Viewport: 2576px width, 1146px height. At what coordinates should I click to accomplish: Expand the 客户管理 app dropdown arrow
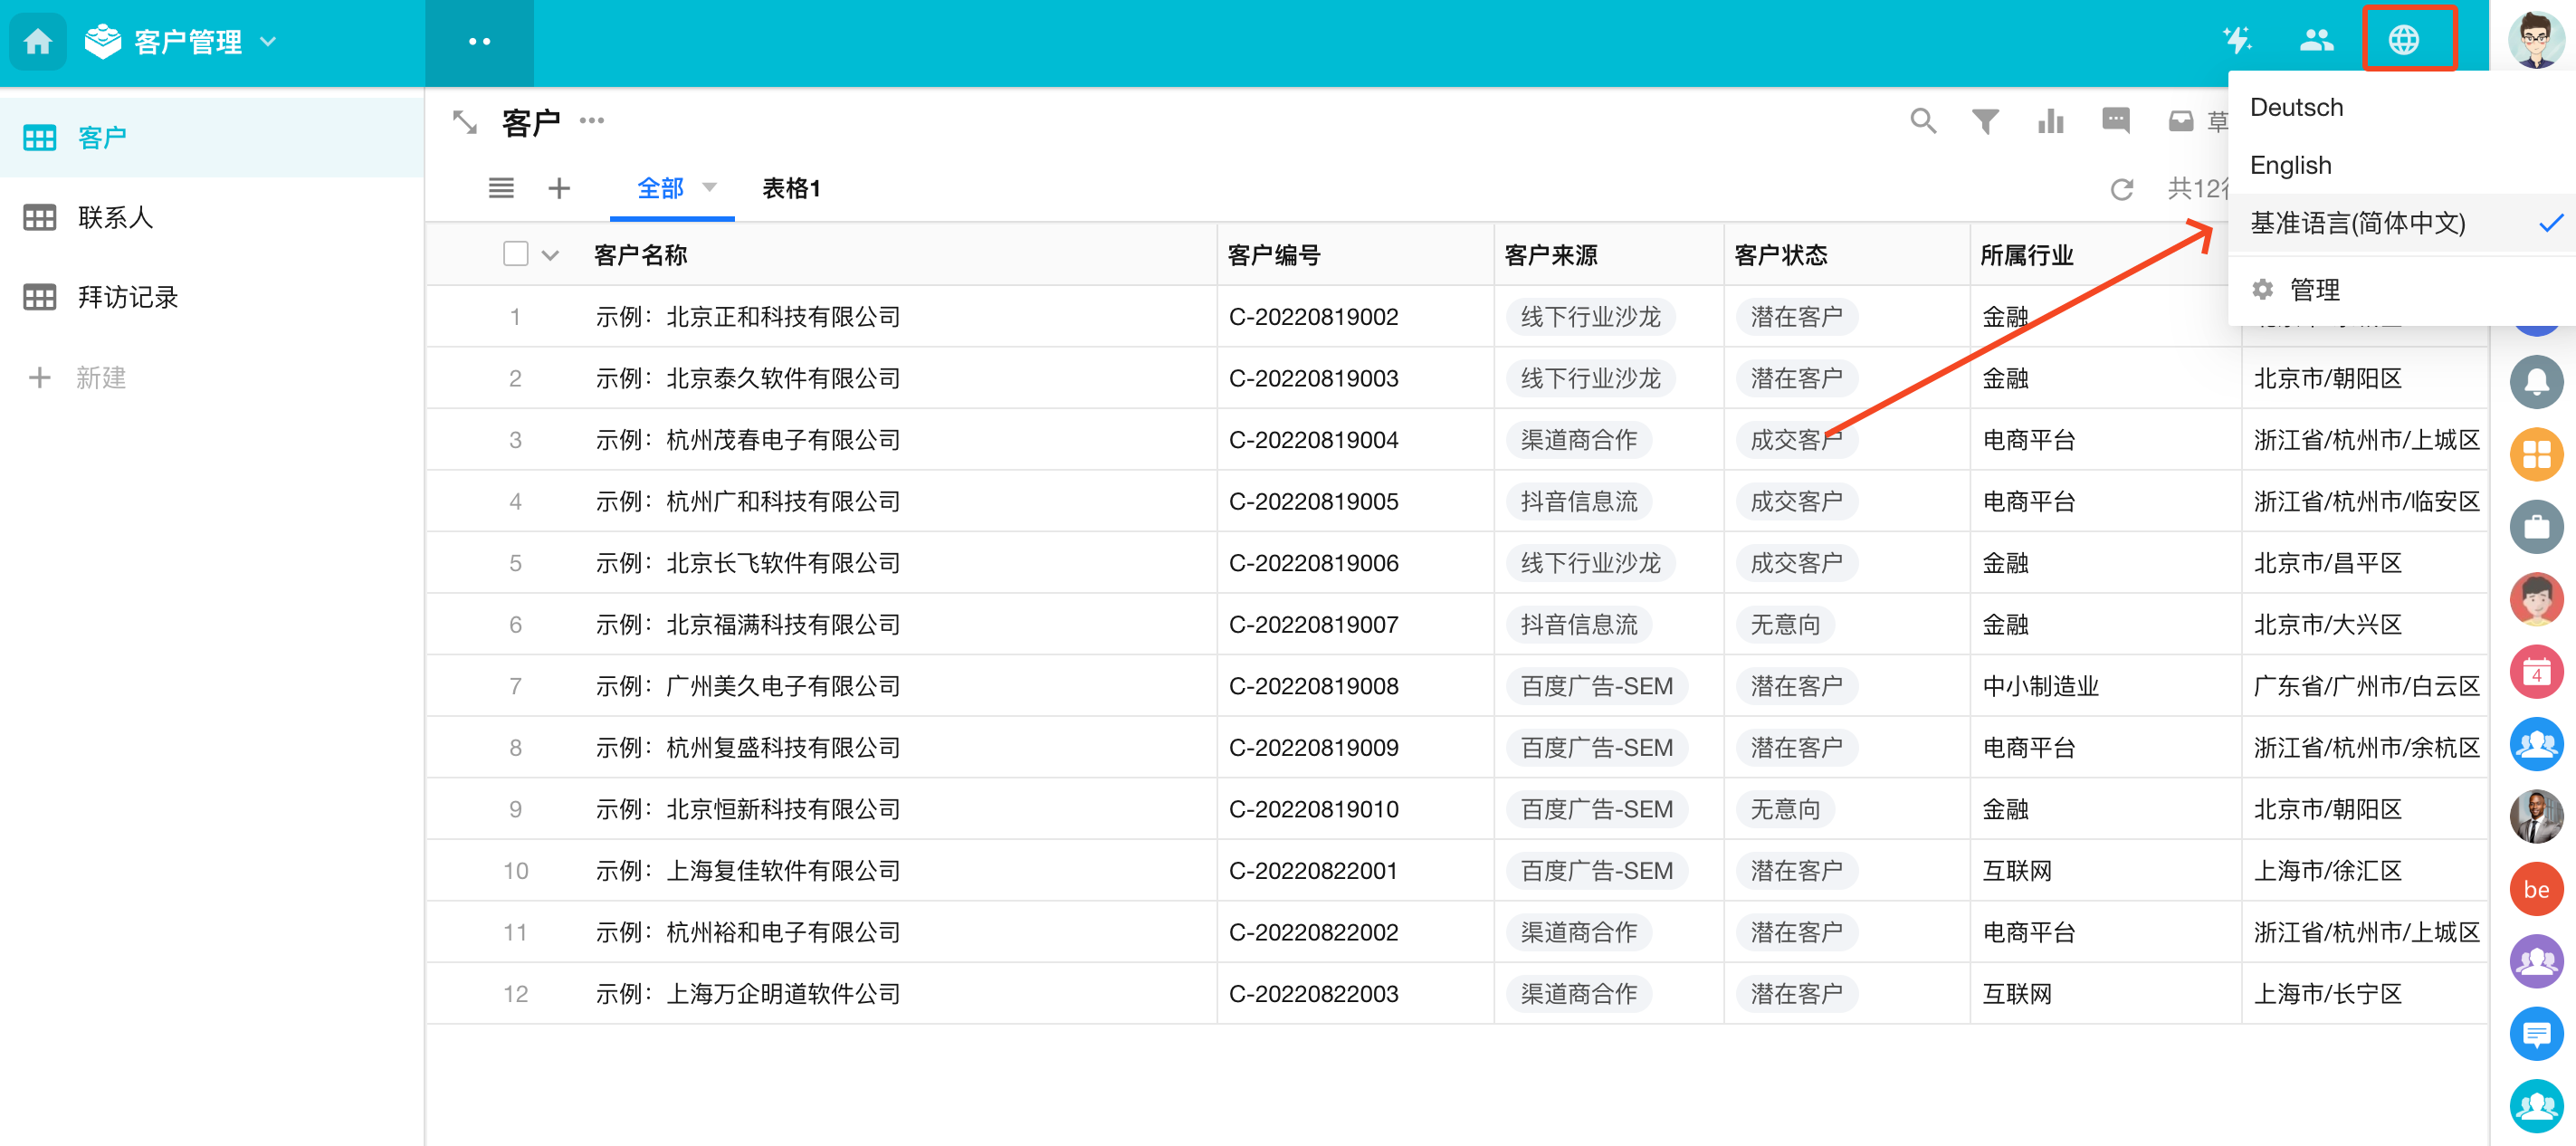click(x=268, y=42)
